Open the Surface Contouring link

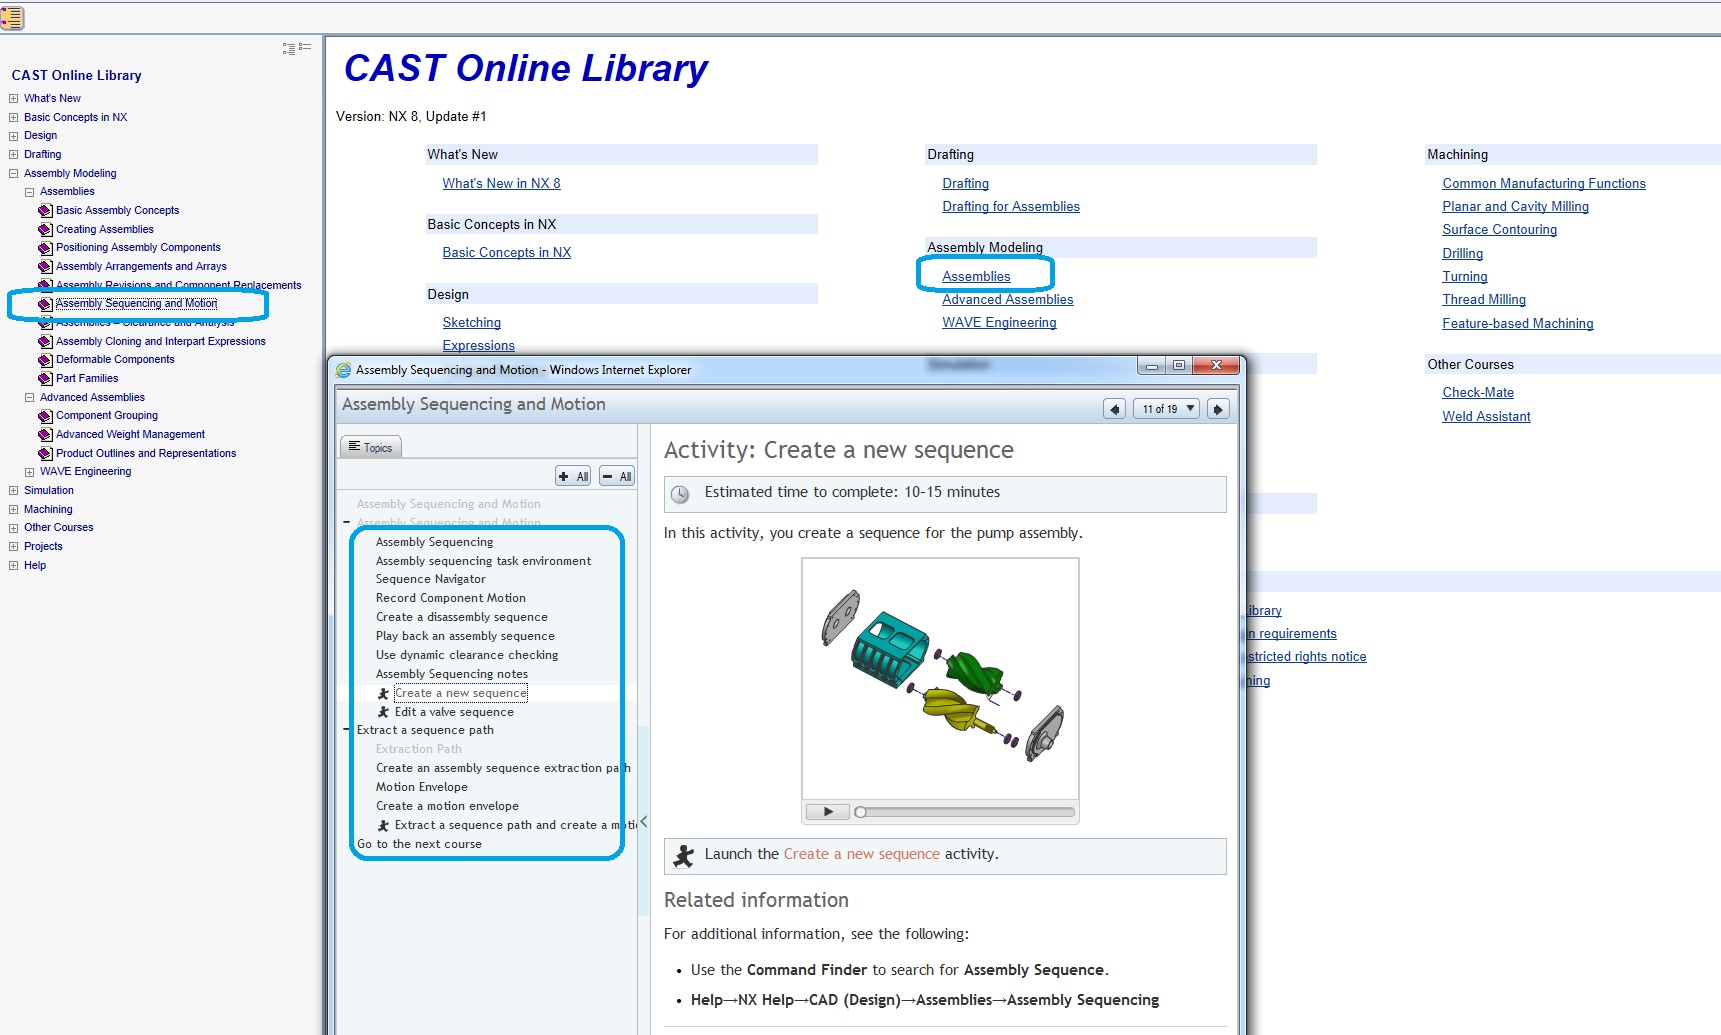[x=1499, y=230]
